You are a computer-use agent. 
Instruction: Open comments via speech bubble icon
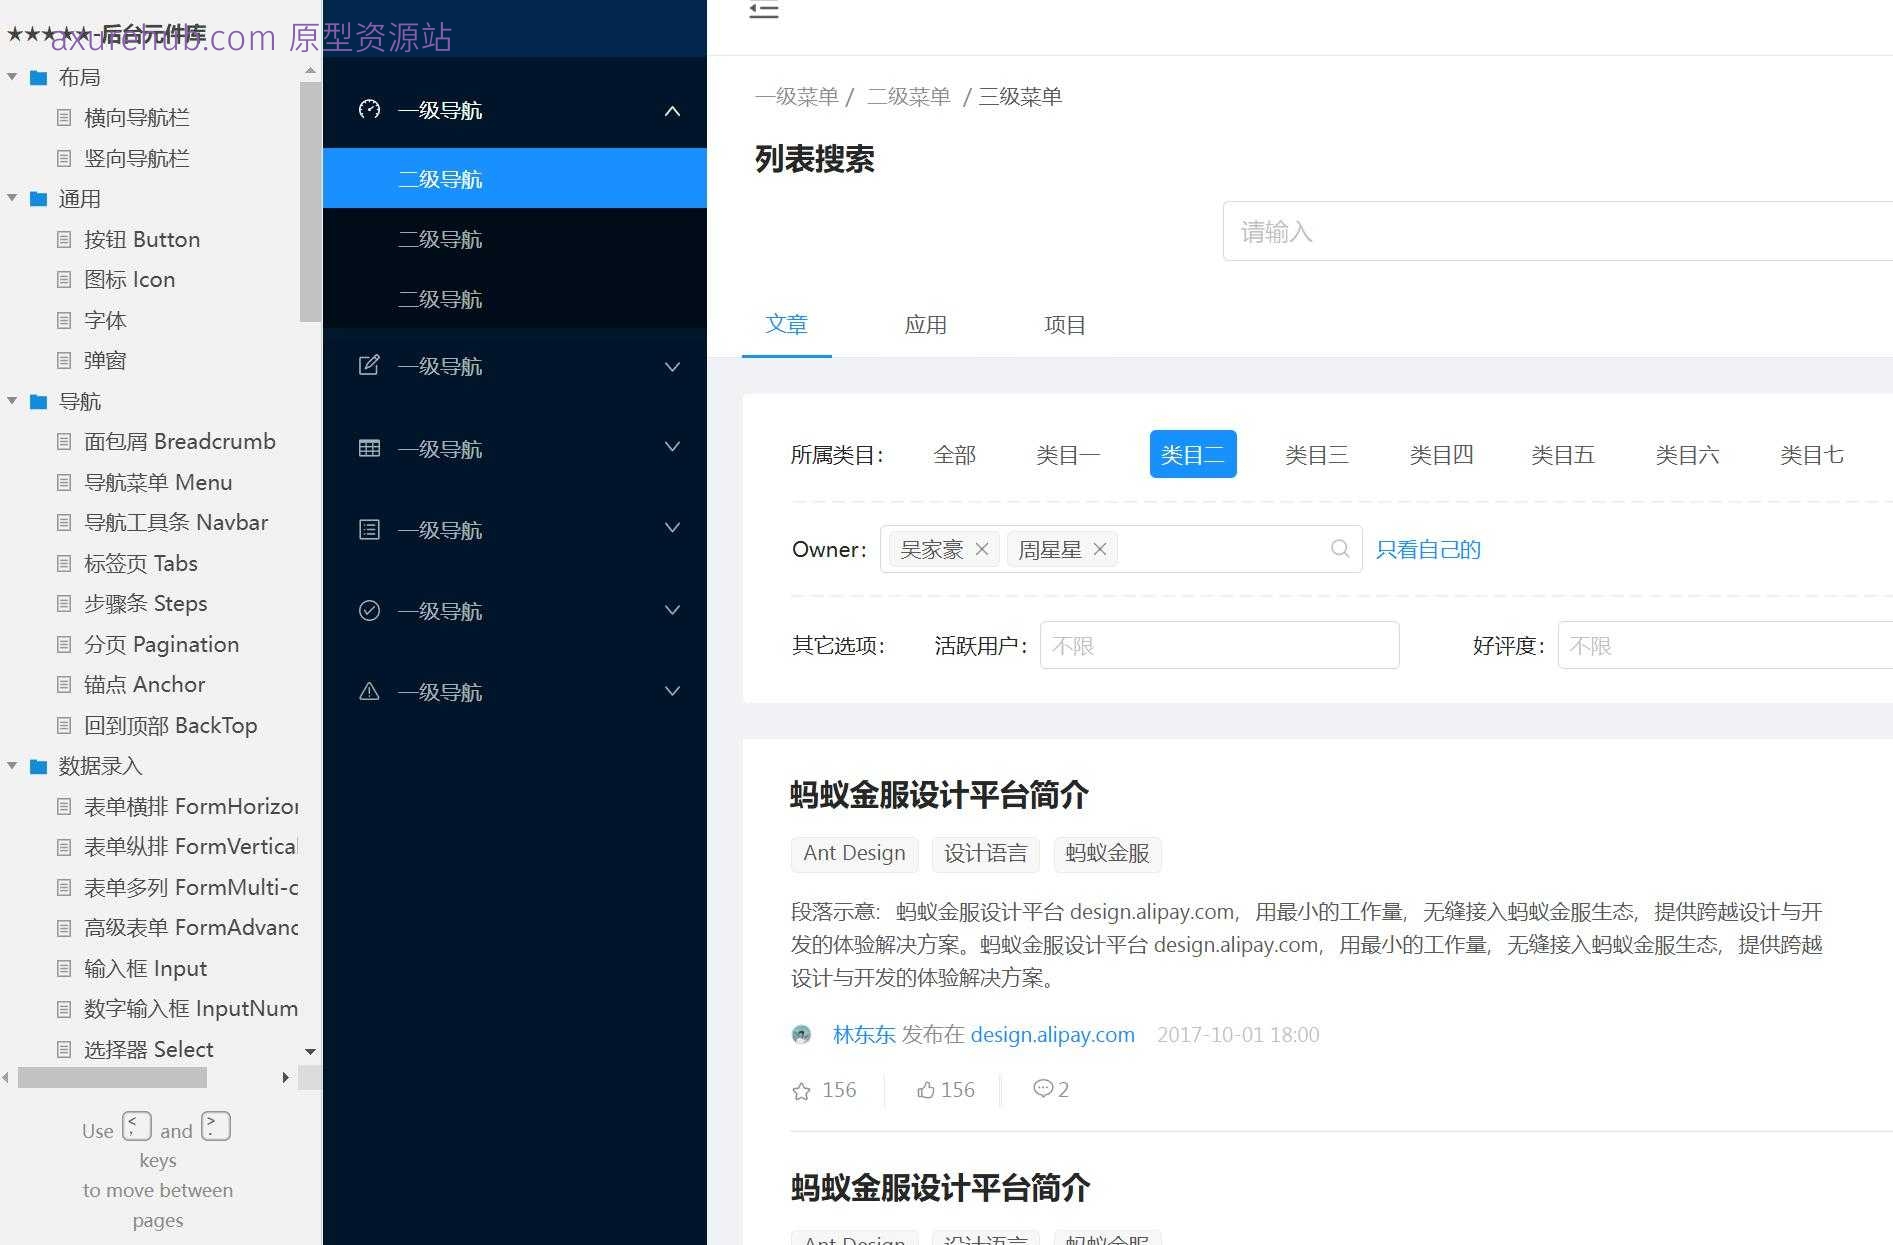pos(1044,1089)
